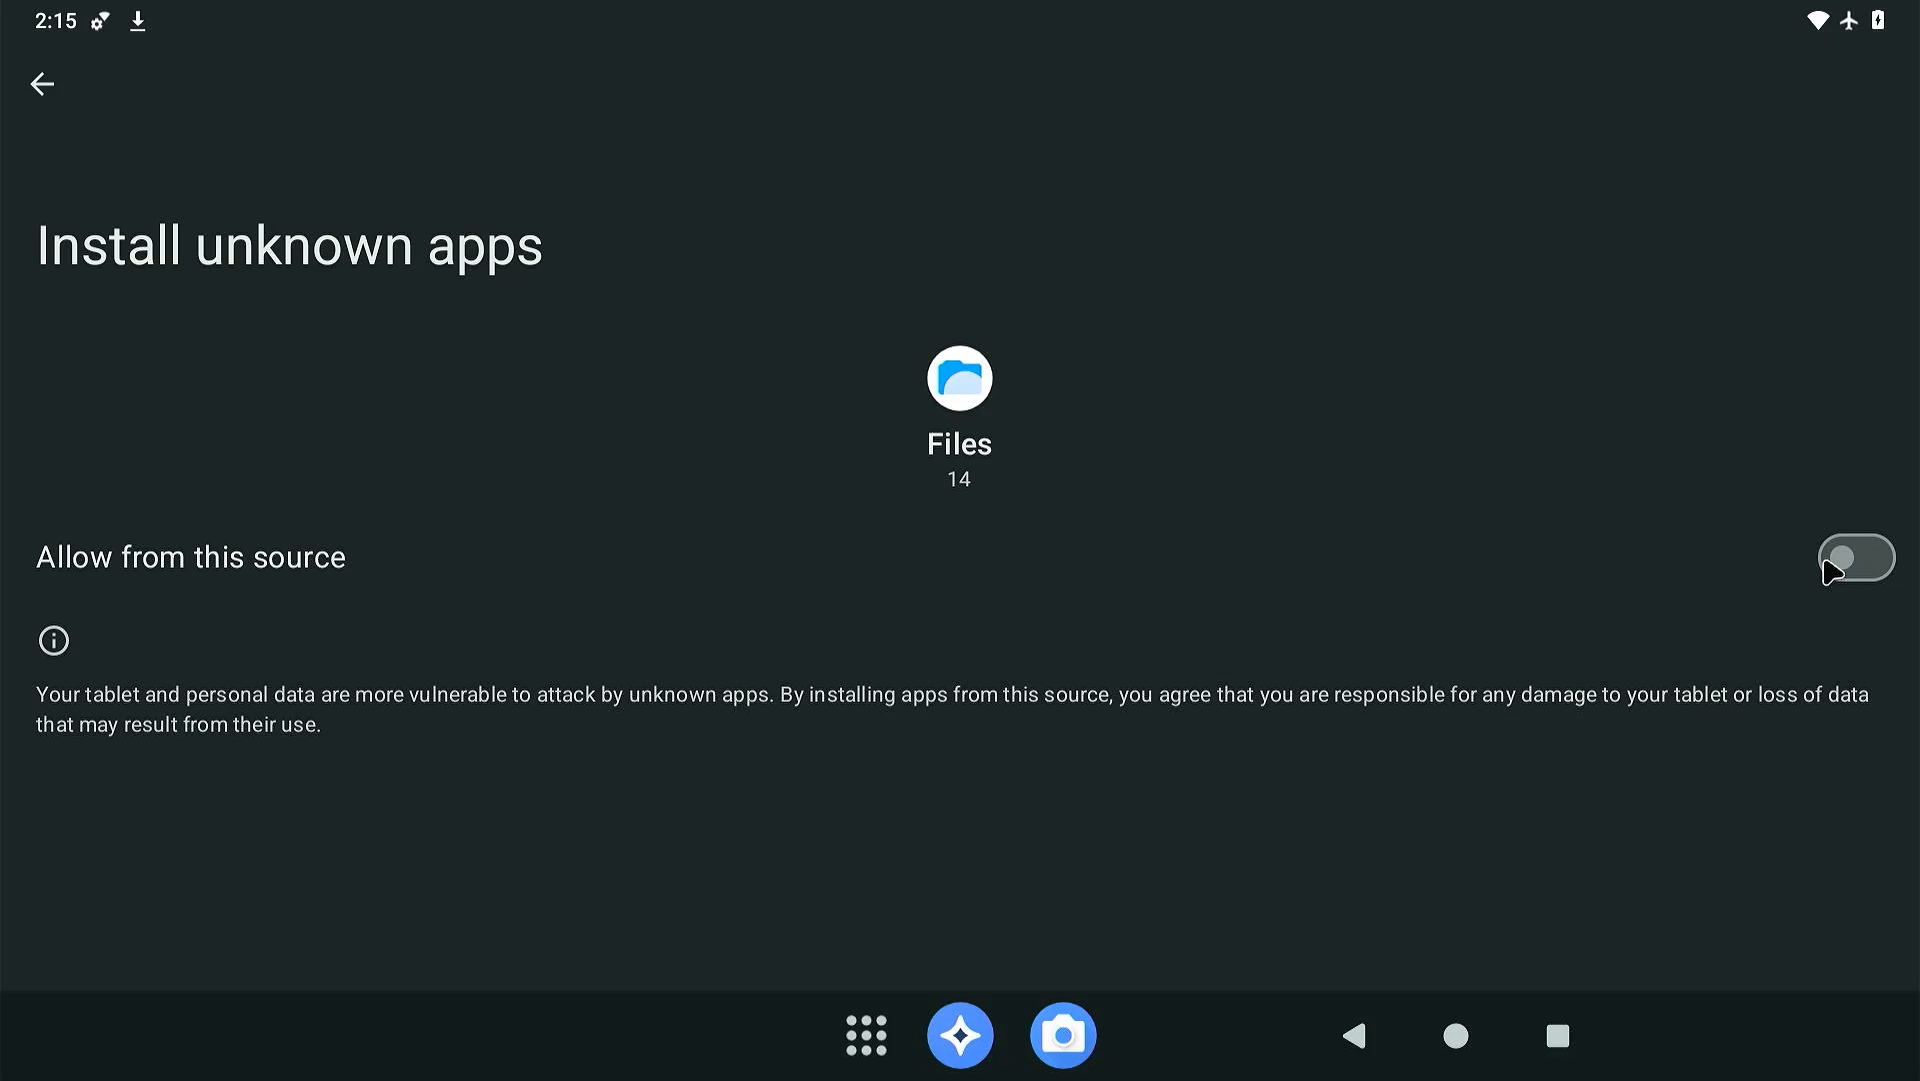Go back with the top arrow
The height and width of the screenshot is (1081, 1920).
point(42,84)
